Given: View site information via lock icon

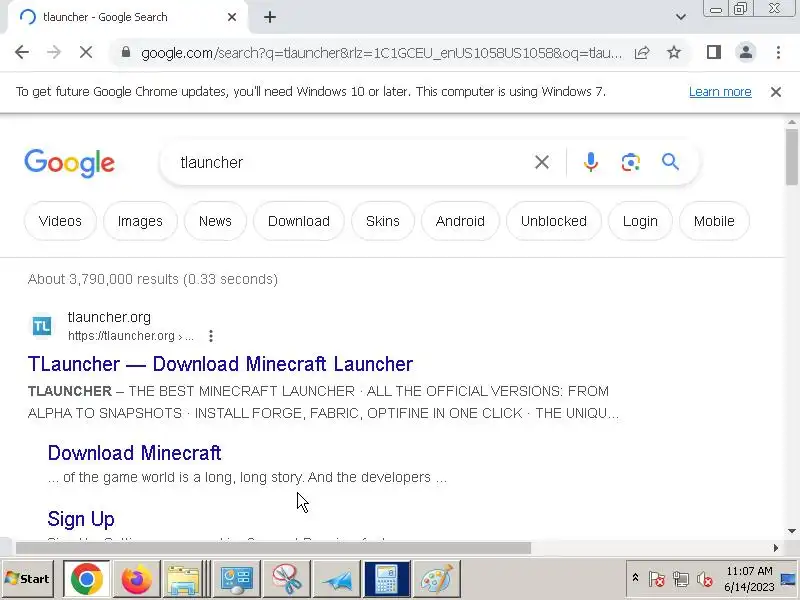Looking at the screenshot, I should [126, 52].
